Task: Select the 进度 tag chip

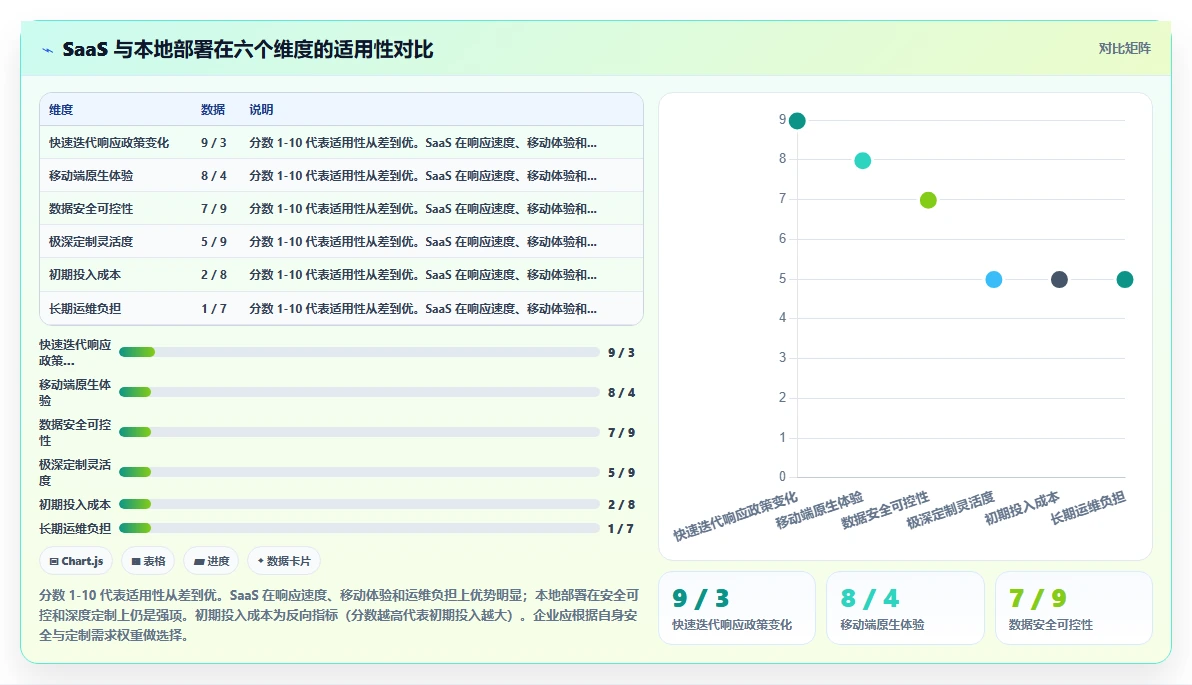Action: click(x=211, y=561)
